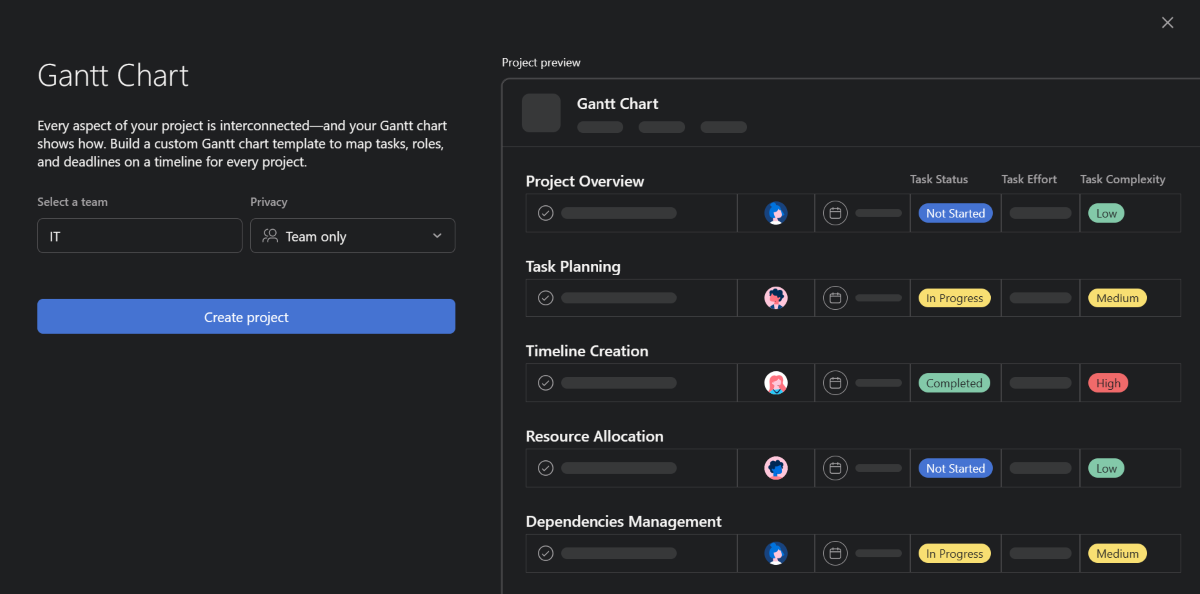The width and height of the screenshot is (1200, 594).
Task: Click the In Progress status in Dependencies Management
Action: pos(955,553)
